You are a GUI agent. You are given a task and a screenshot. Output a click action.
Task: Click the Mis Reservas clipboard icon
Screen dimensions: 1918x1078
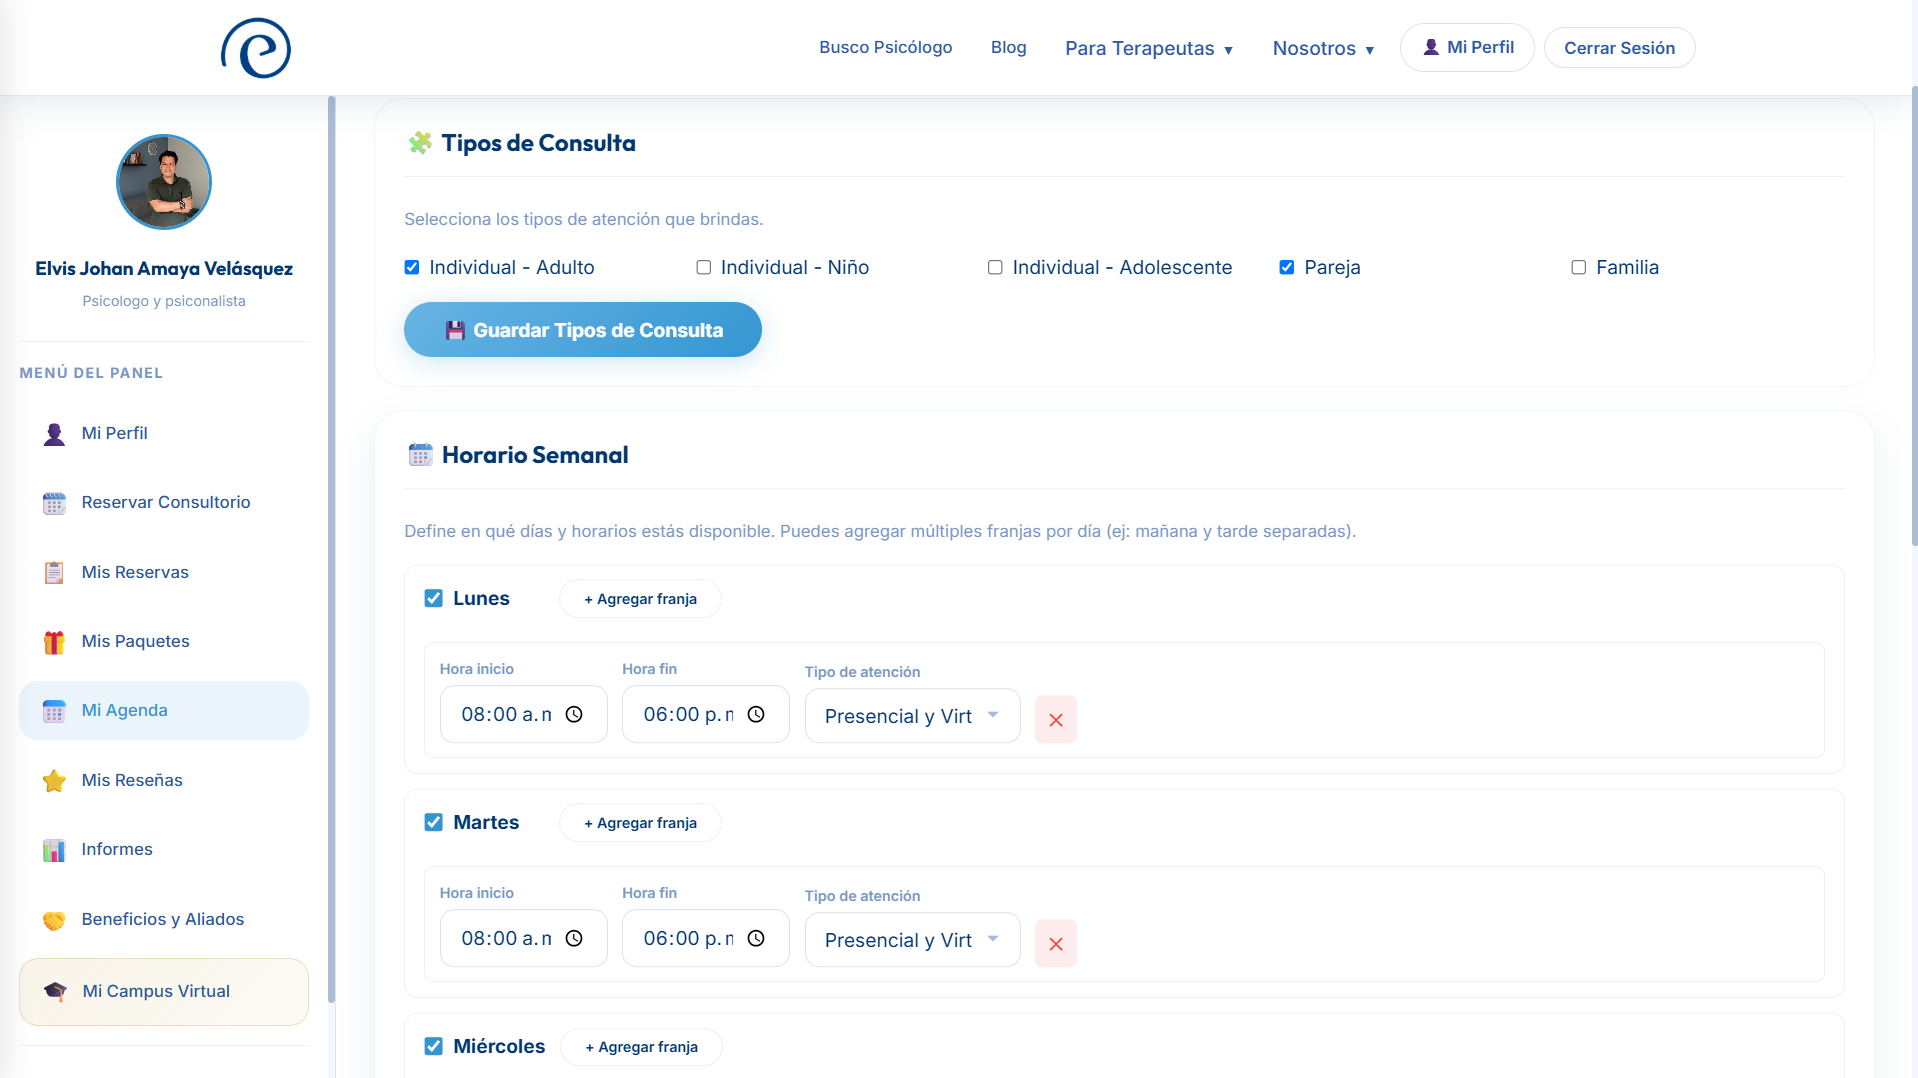54,573
